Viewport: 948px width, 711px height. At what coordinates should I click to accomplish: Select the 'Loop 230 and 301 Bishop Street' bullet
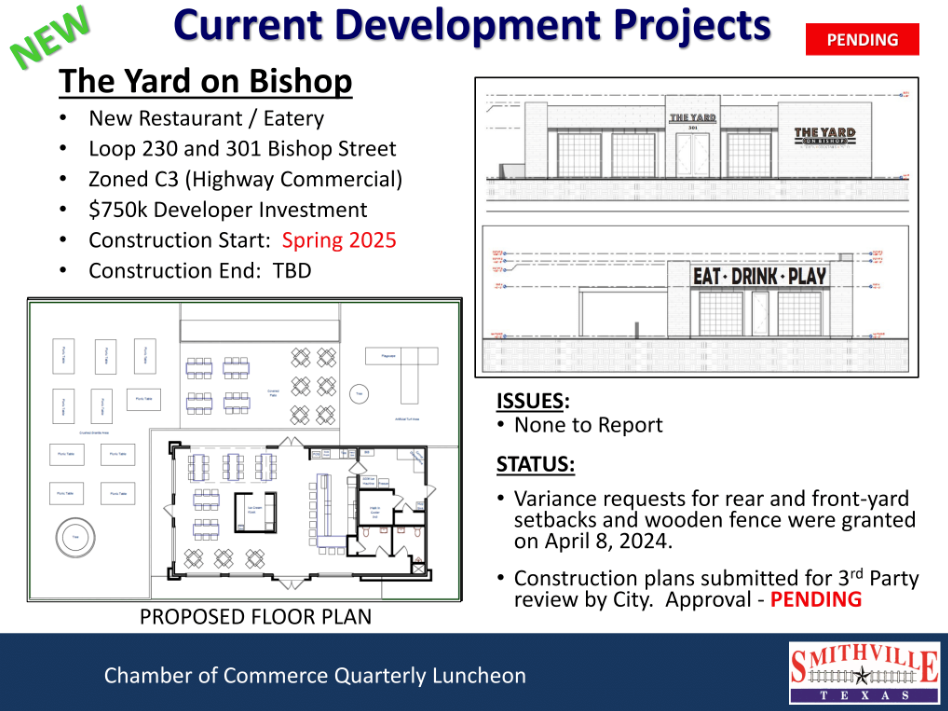(x=242, y=149)
